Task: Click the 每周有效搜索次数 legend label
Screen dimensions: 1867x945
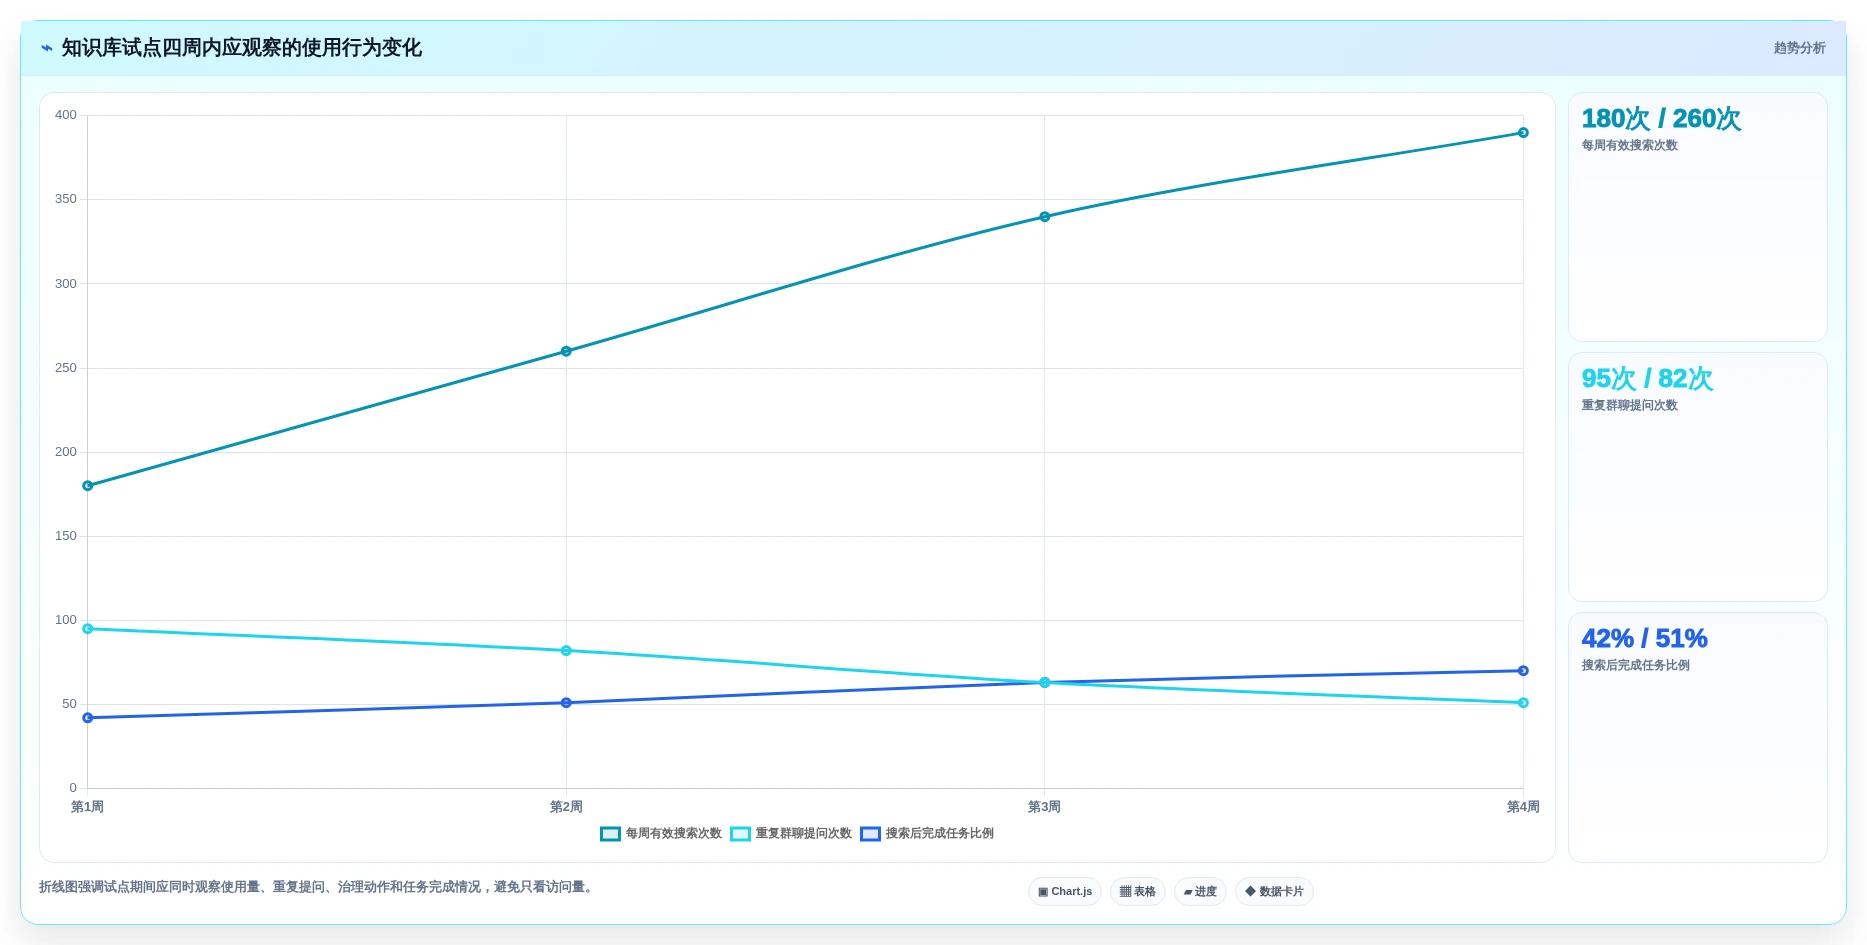Action: pyautogui.click(x=673, y=834)
